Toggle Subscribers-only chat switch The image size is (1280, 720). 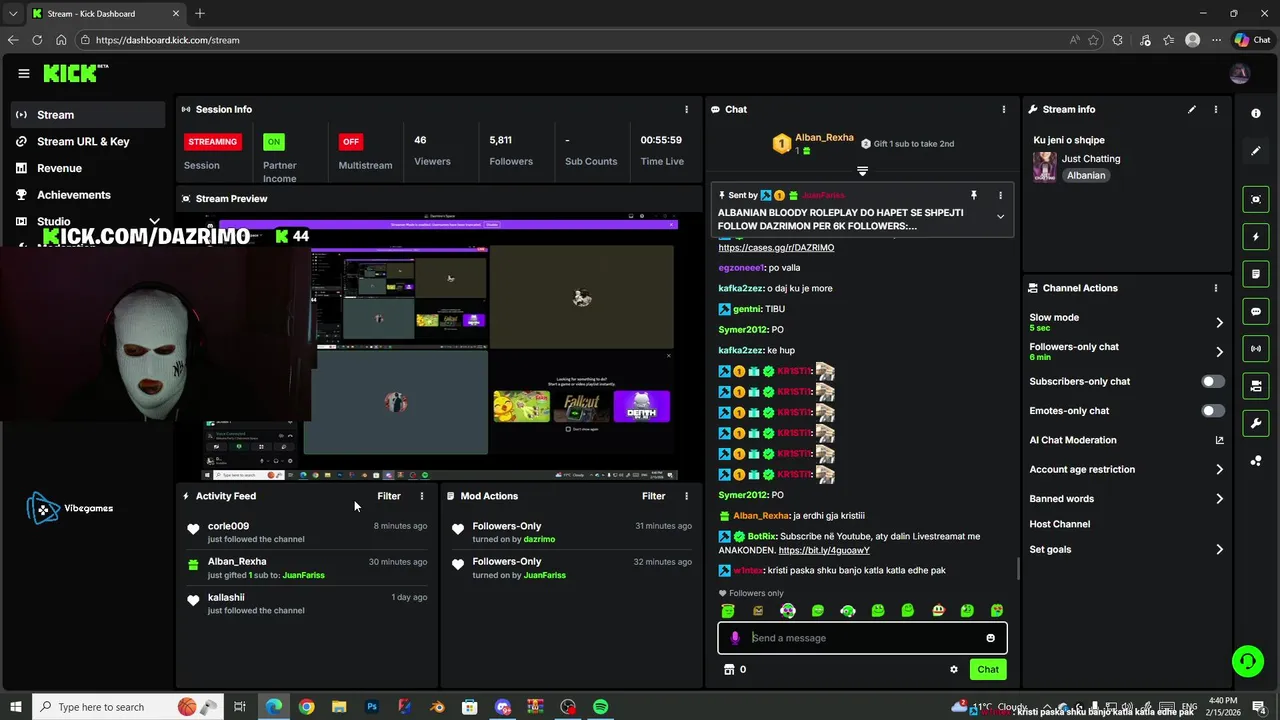tap(1212, 381)
